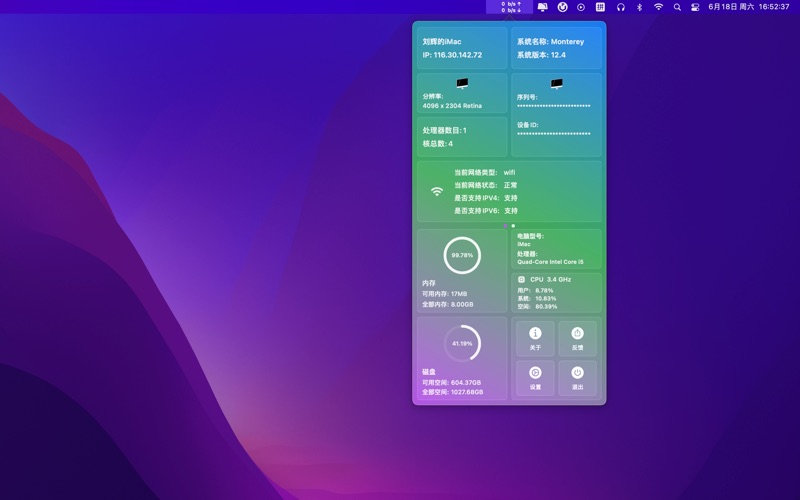Select the purple page indicator dot
This screenshot has width=800, height=500.
point(505,226)
